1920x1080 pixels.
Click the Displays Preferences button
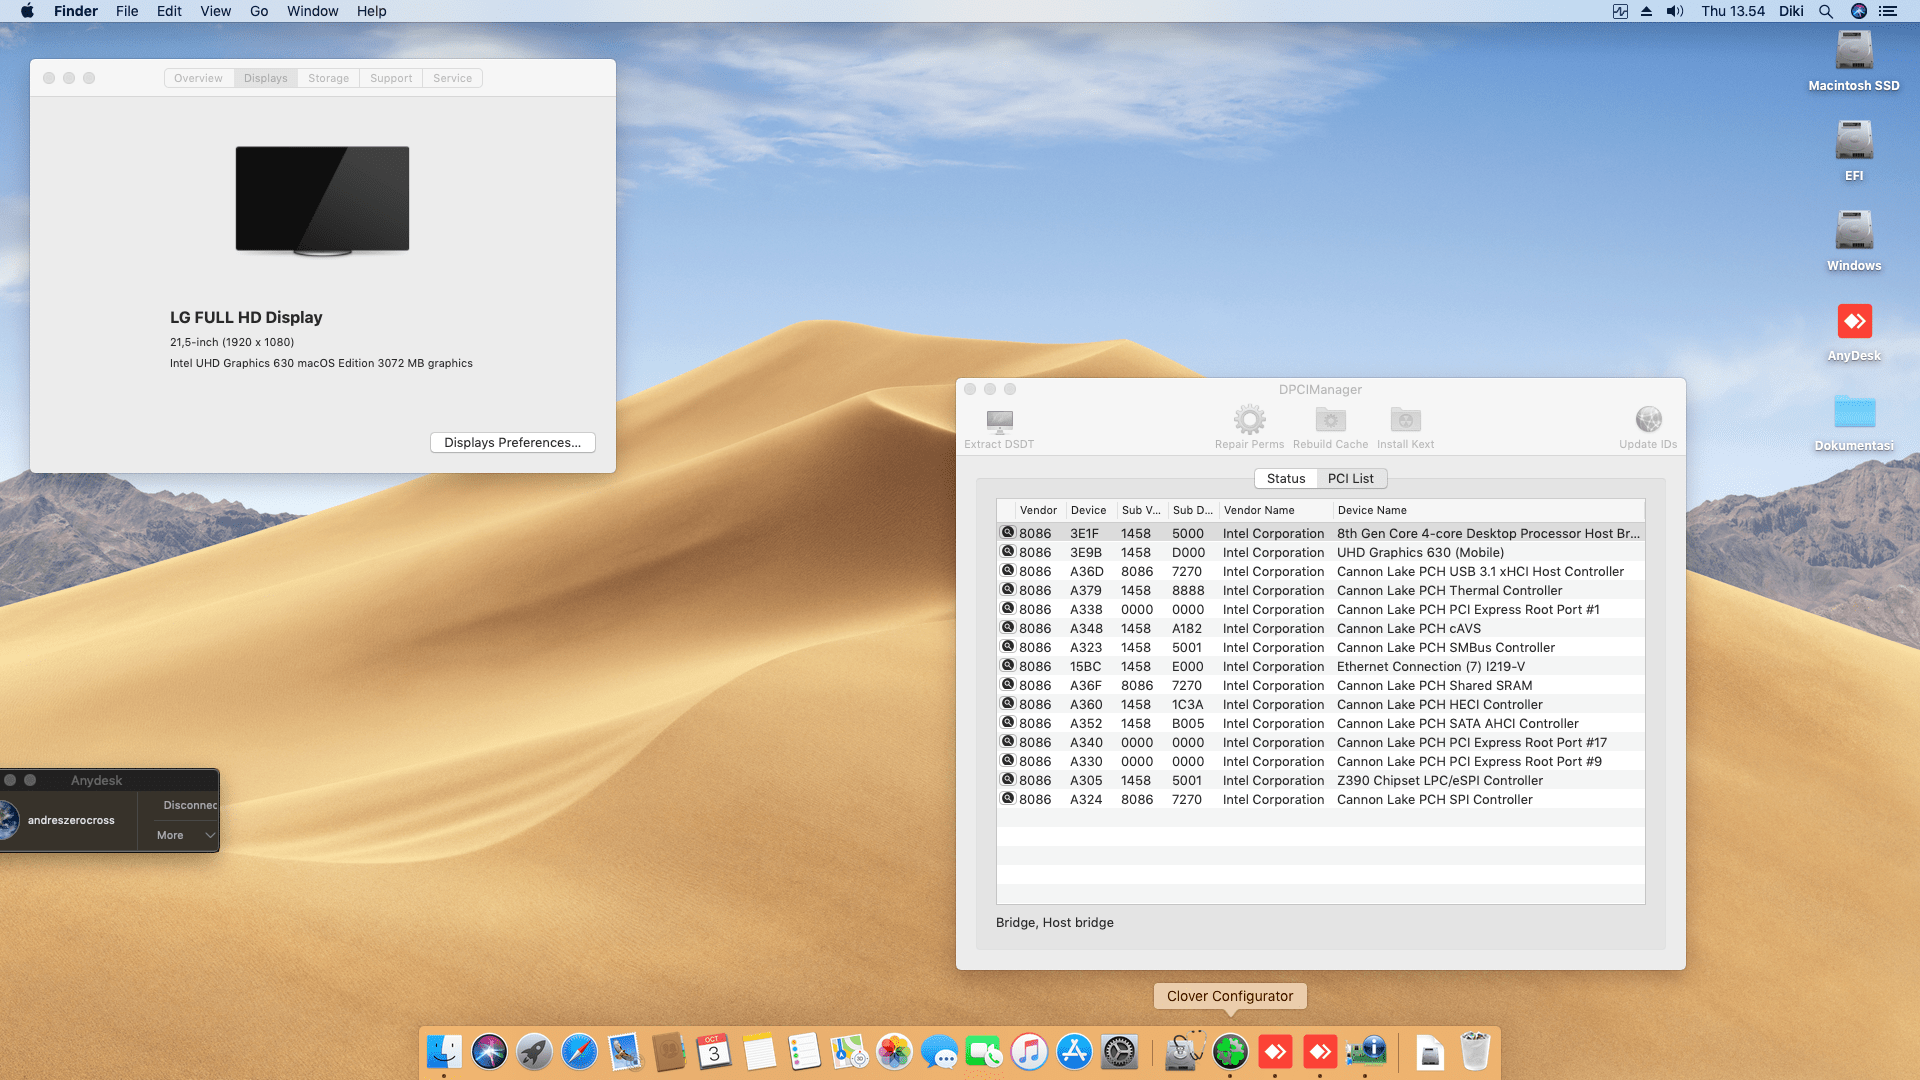(512, 443)
